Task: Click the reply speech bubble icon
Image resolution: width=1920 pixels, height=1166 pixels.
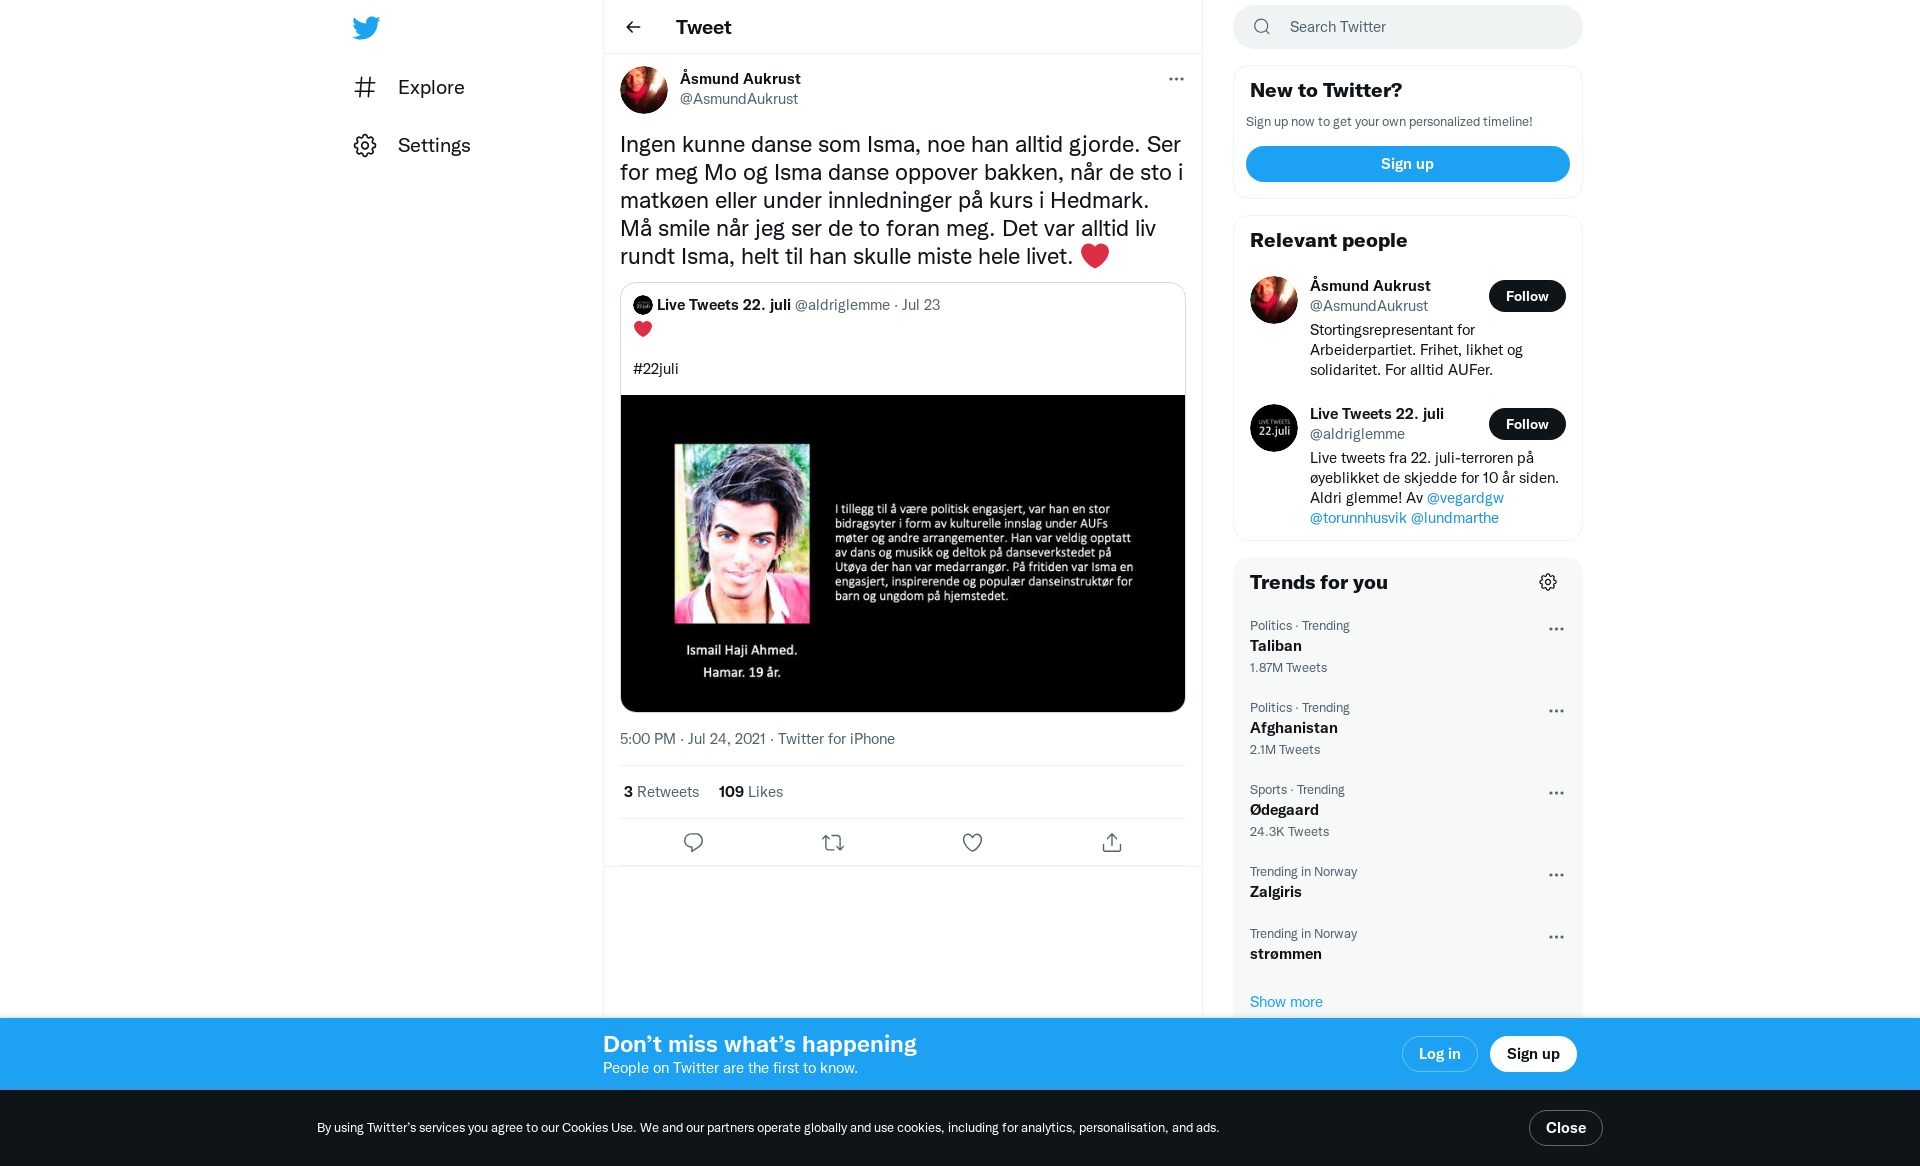Action: click(693, 843)
